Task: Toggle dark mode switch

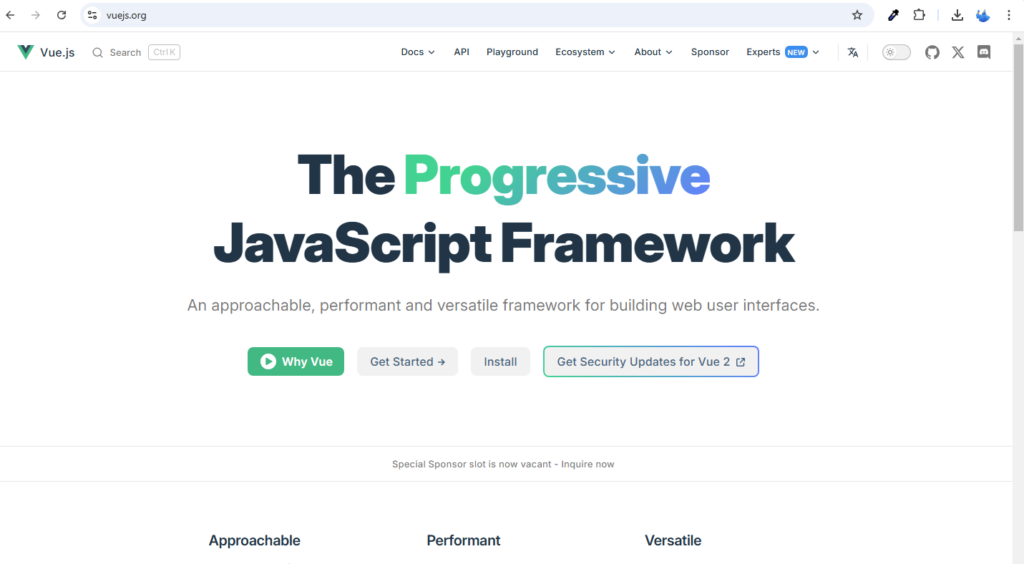Action: (x=896, y=52)
